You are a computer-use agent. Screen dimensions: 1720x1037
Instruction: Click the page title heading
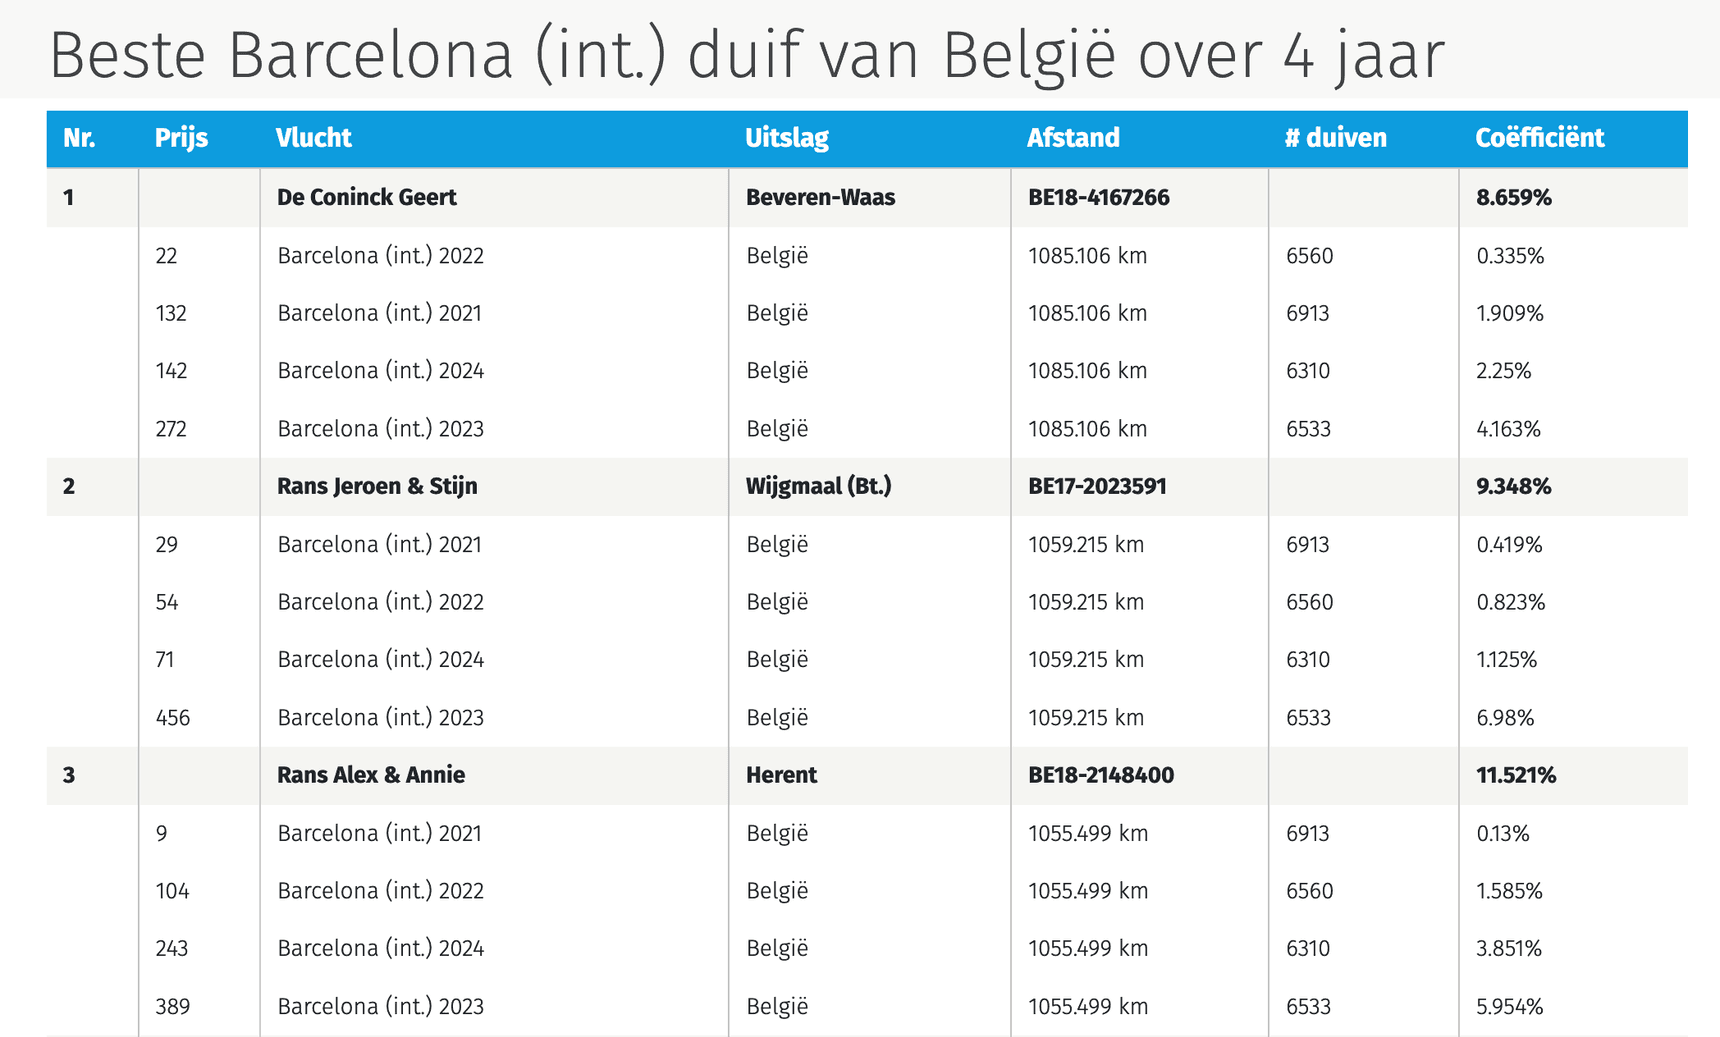point(746,55)
